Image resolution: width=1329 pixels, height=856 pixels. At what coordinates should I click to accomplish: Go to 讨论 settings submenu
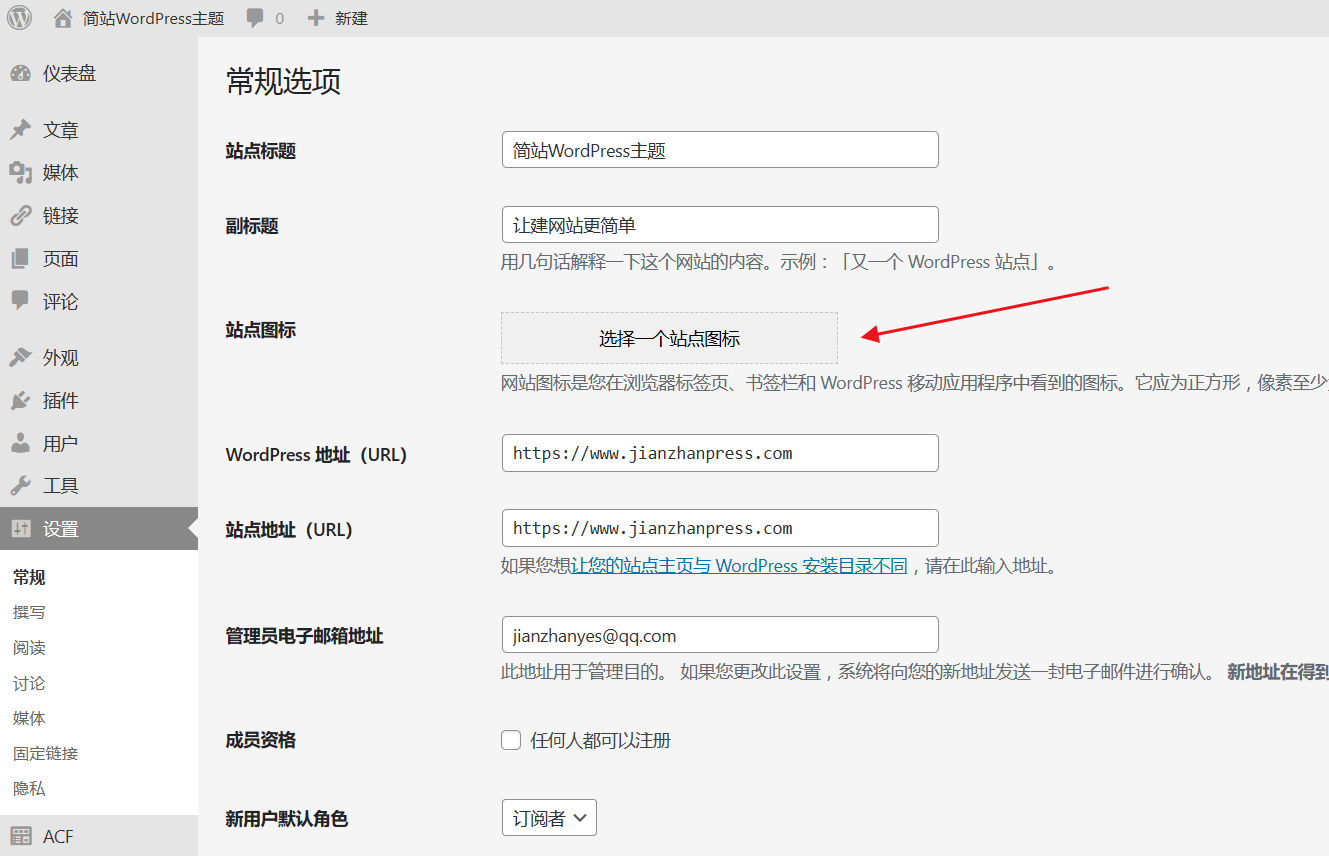29,683
